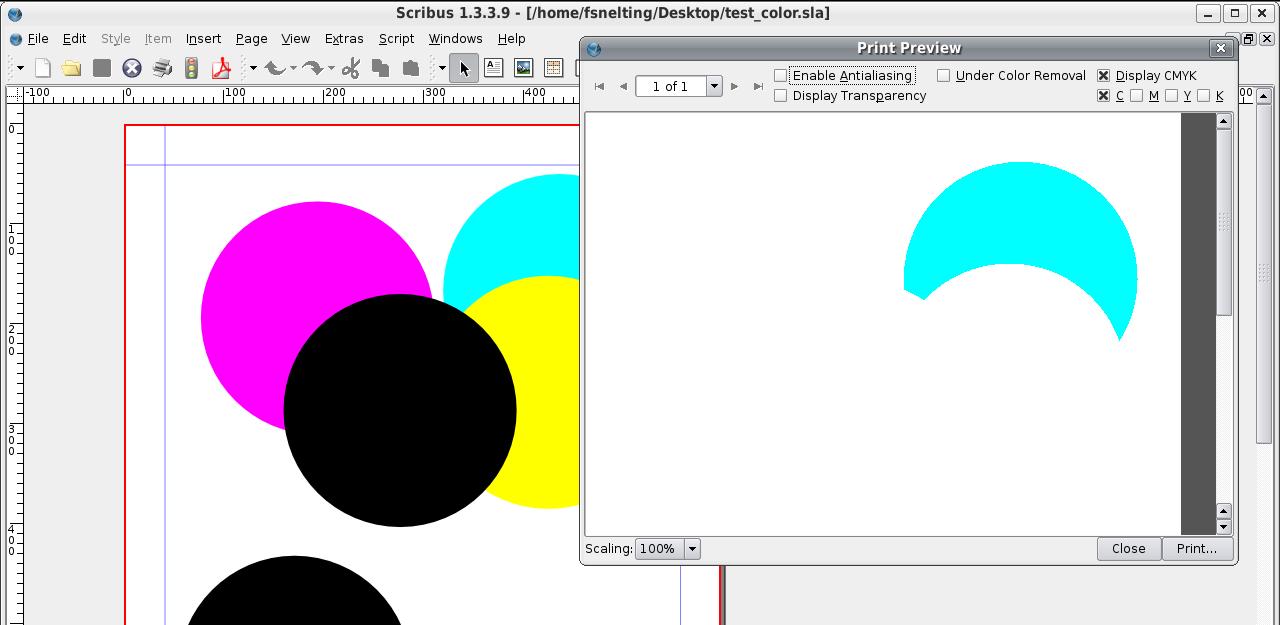
Task: Click the Print icon in the main toolbar
Action: coord(161,68)
